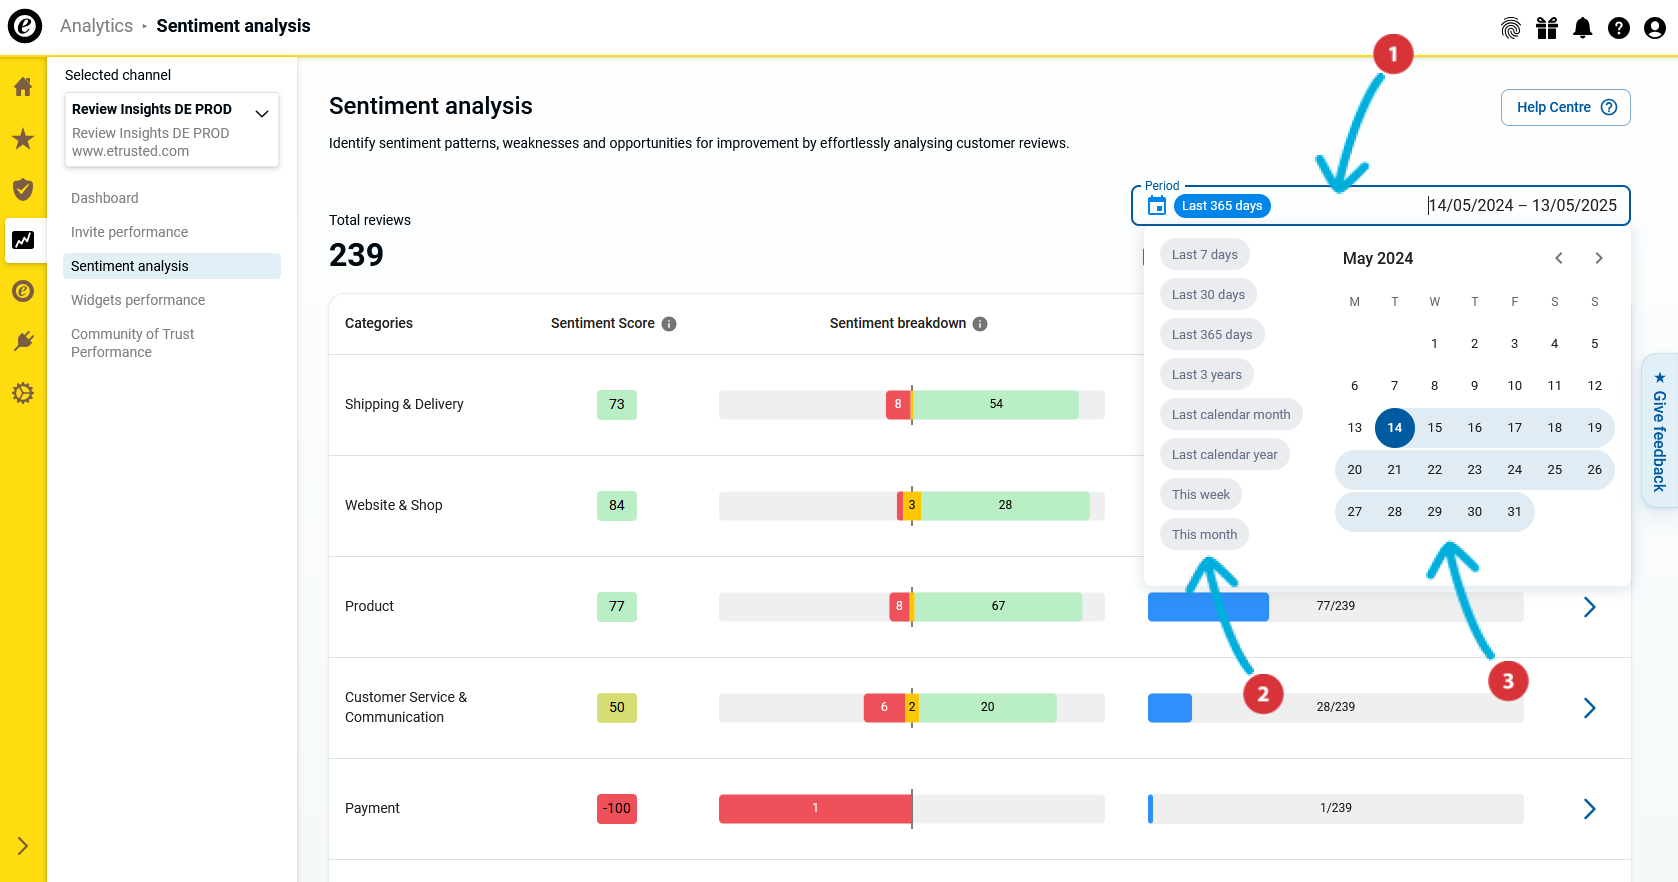
Task: Open the circular e badge icon in sidebar
Action: point(23,291)
